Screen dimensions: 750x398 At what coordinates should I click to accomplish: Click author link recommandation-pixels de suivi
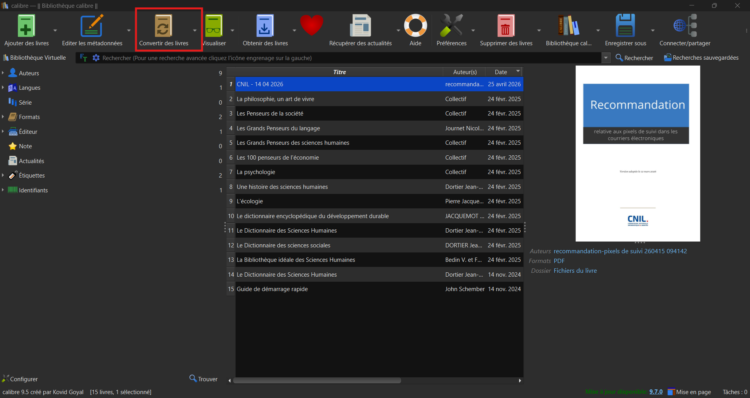point(620,251)
